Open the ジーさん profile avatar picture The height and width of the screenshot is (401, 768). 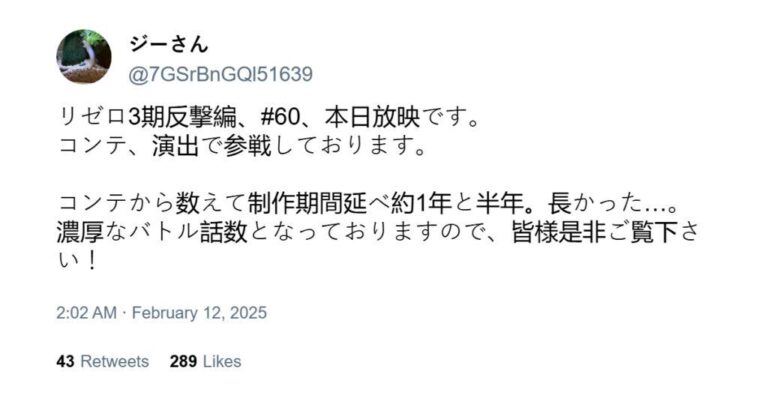coord(84,56)
